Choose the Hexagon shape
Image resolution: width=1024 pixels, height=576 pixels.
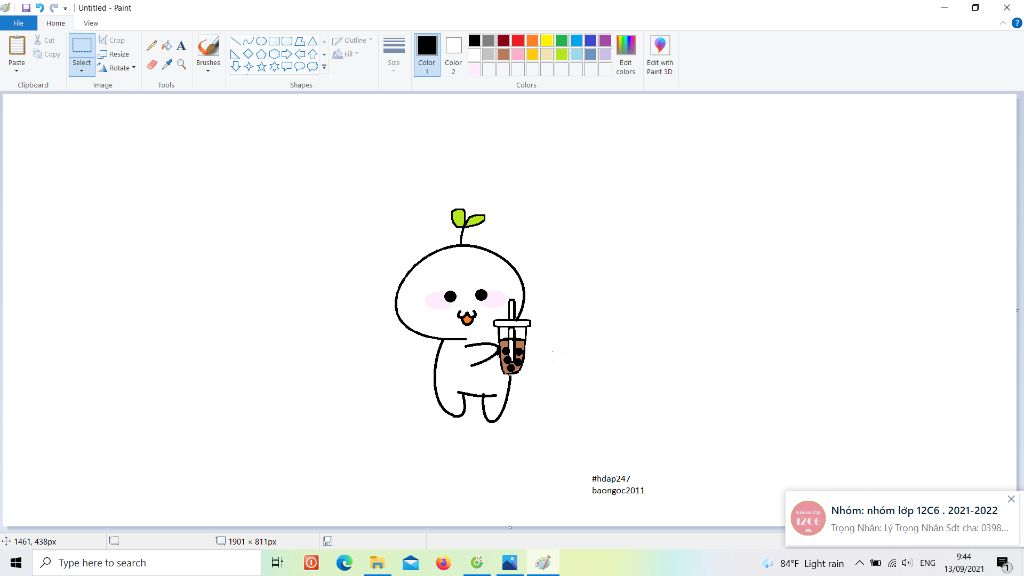click(274, 54)
